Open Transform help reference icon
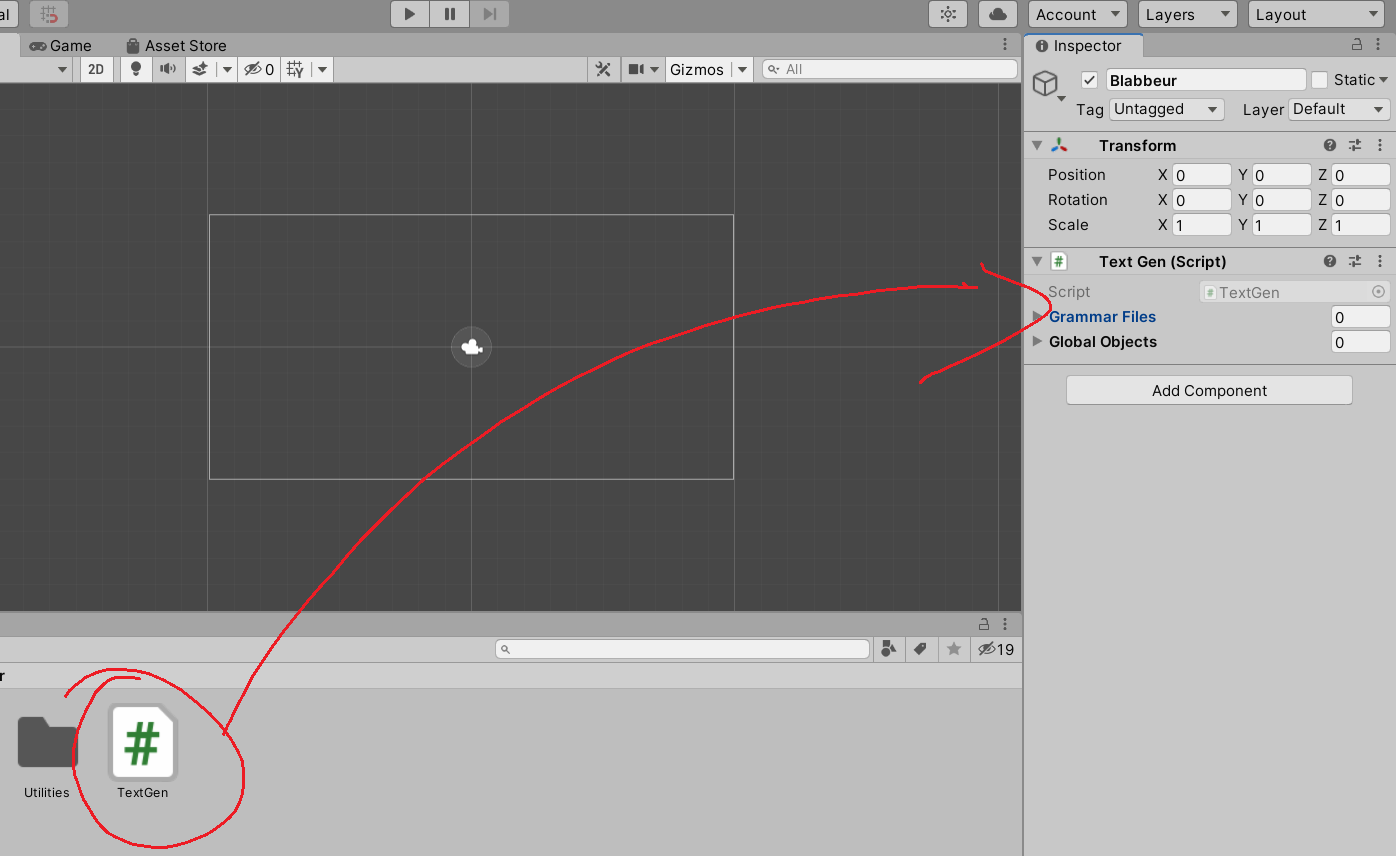 tap(1330, 146)
